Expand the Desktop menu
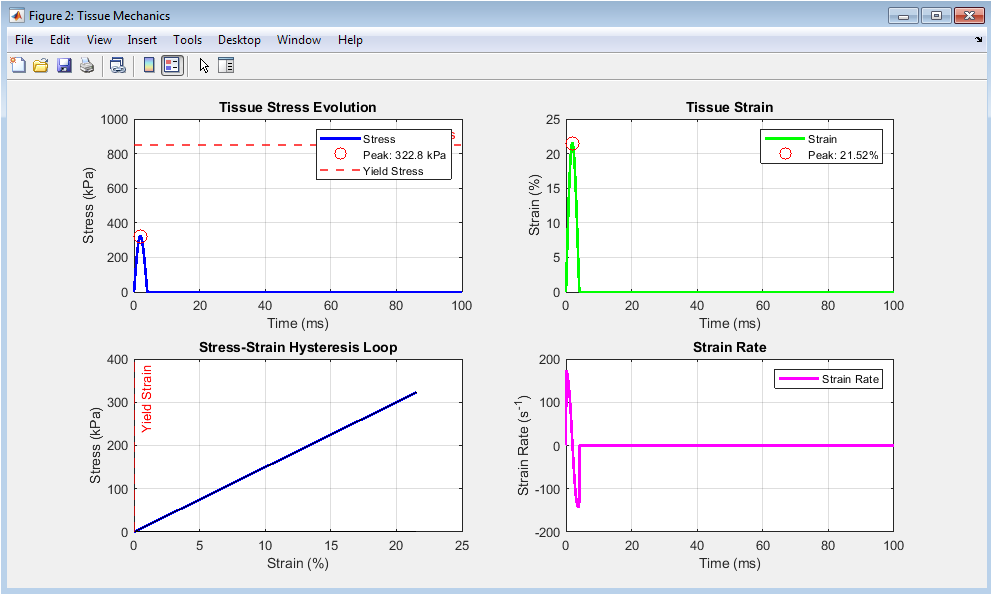 click(x=239, y=40)
